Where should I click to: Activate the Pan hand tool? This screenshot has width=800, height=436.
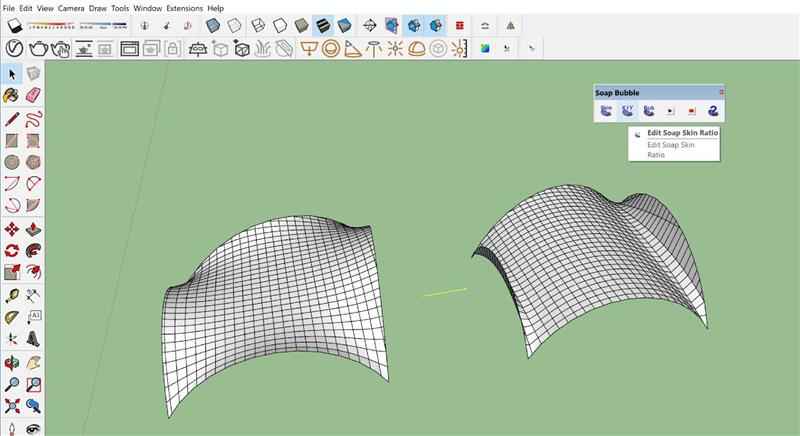[33, 363]
